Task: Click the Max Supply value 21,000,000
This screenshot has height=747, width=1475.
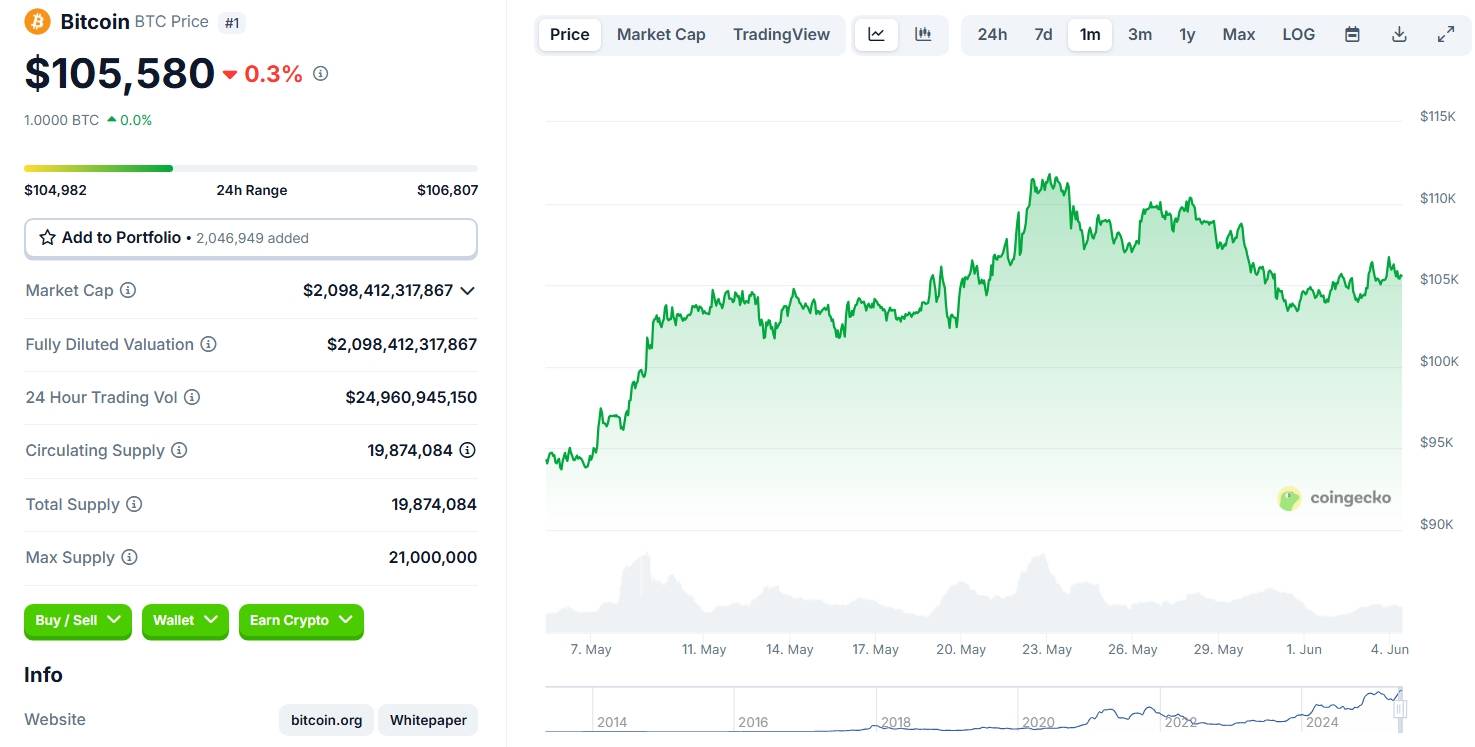Action: tap(432, 557)
